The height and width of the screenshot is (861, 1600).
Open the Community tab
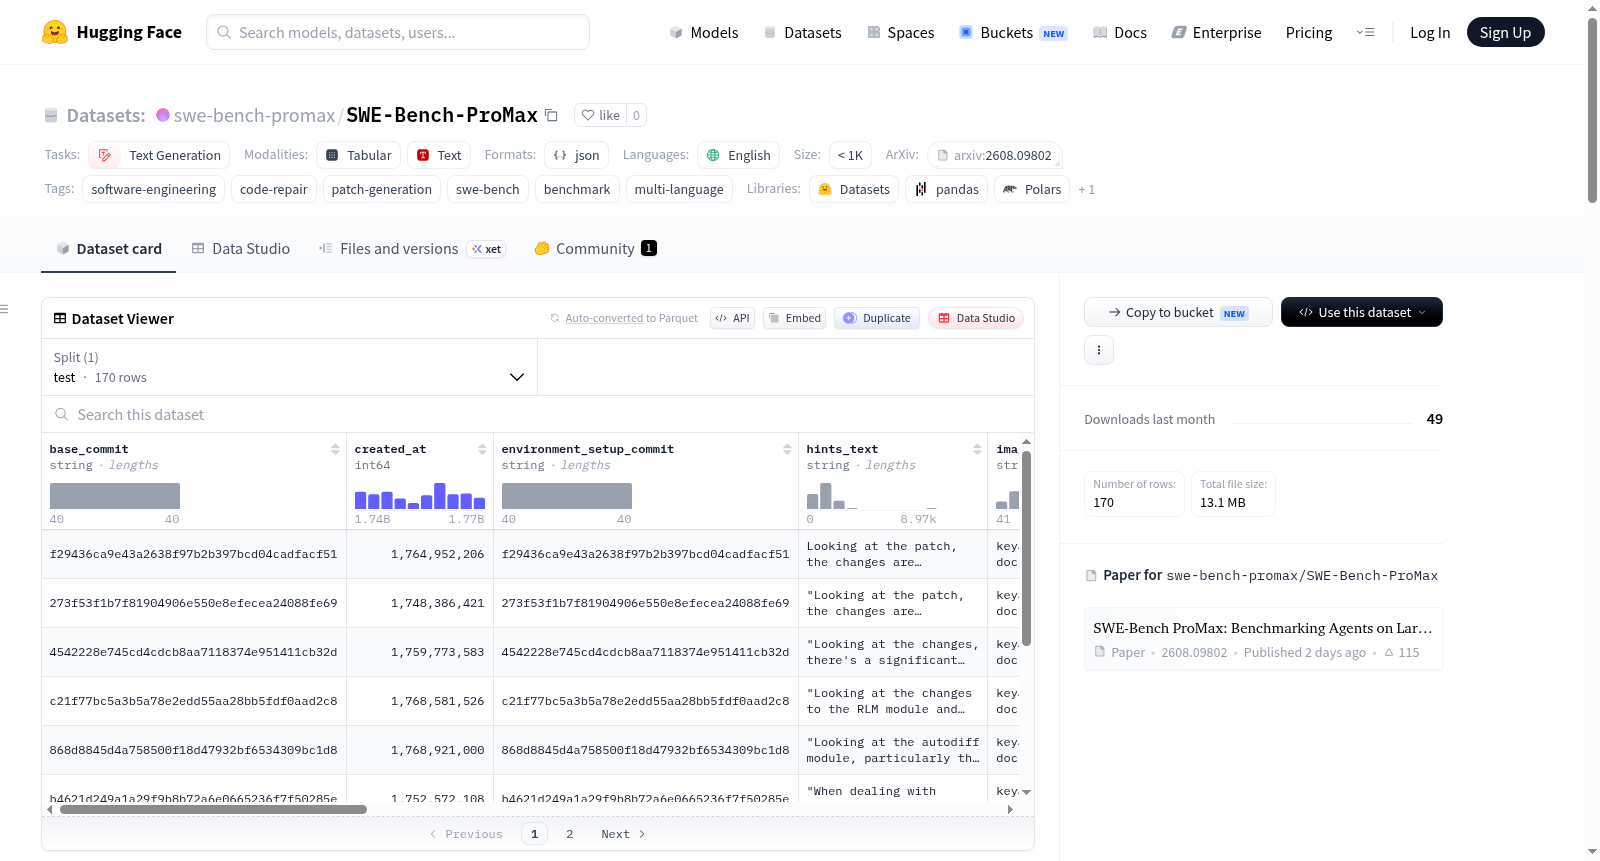click(595, 249)
